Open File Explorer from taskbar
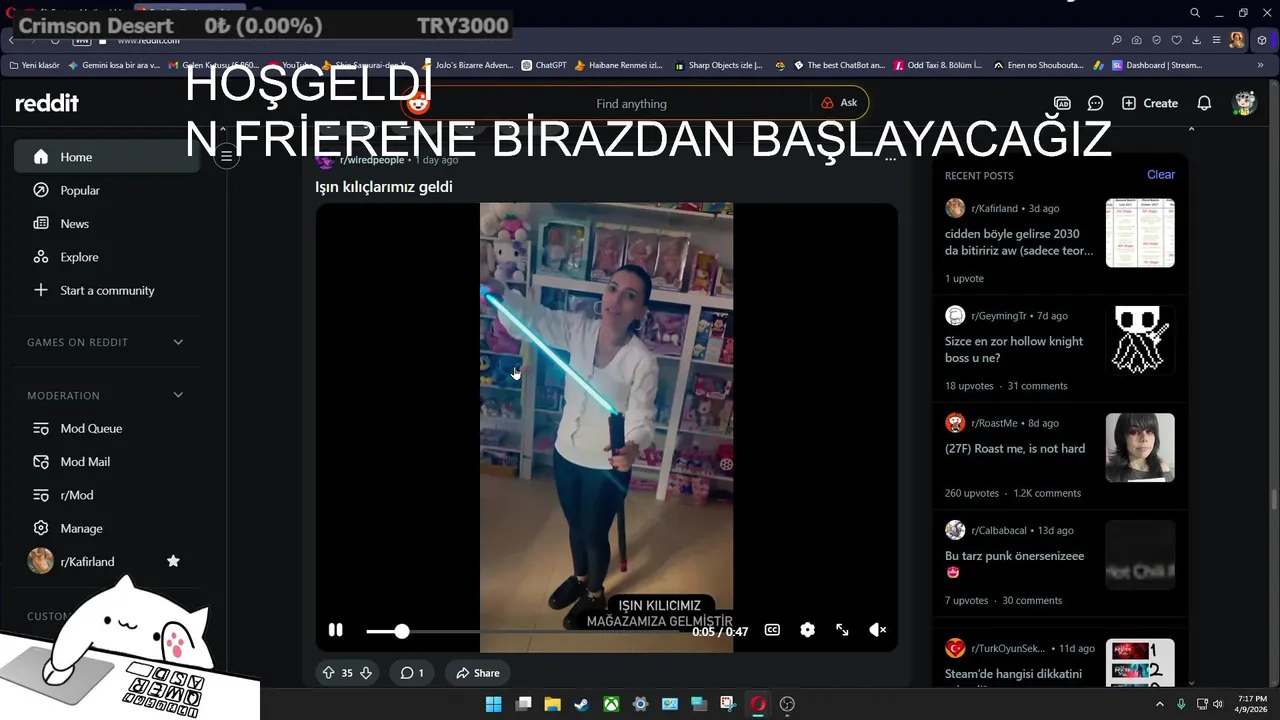1280x720 pixels. pos(552,704)
